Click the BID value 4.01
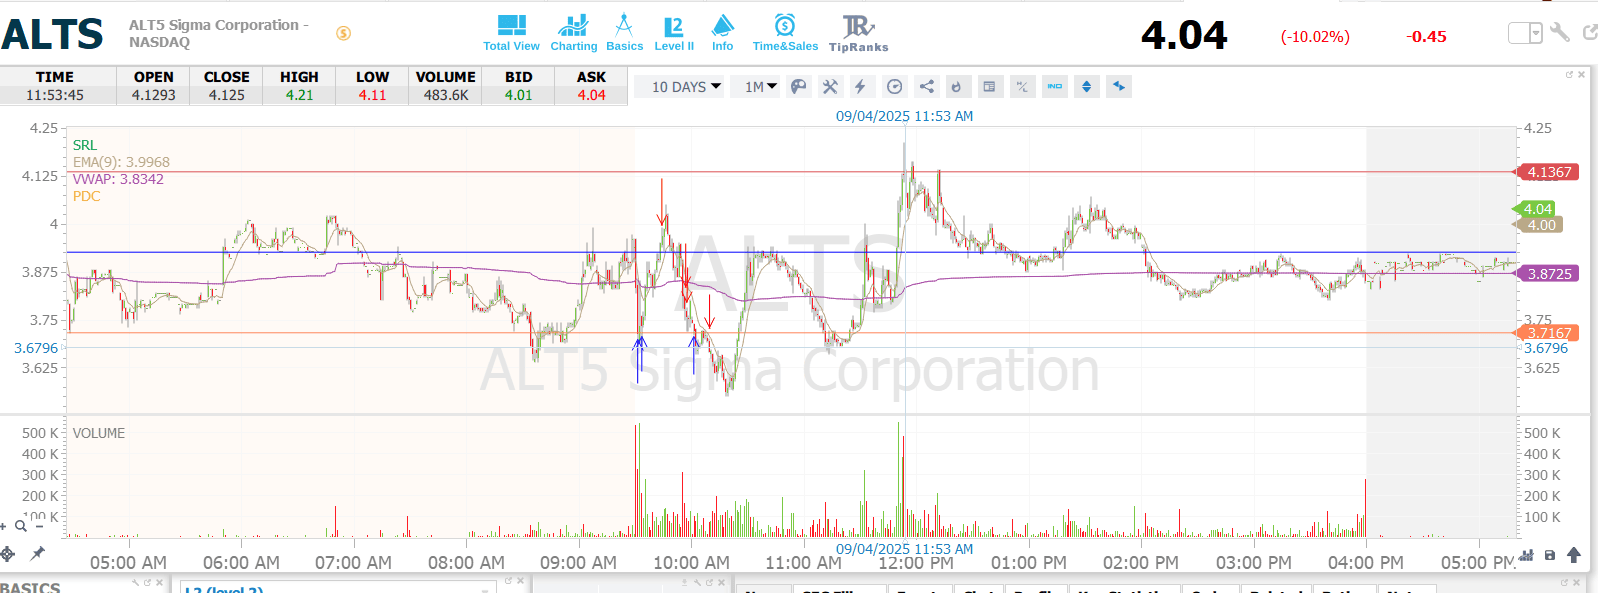 click(518, 95)
